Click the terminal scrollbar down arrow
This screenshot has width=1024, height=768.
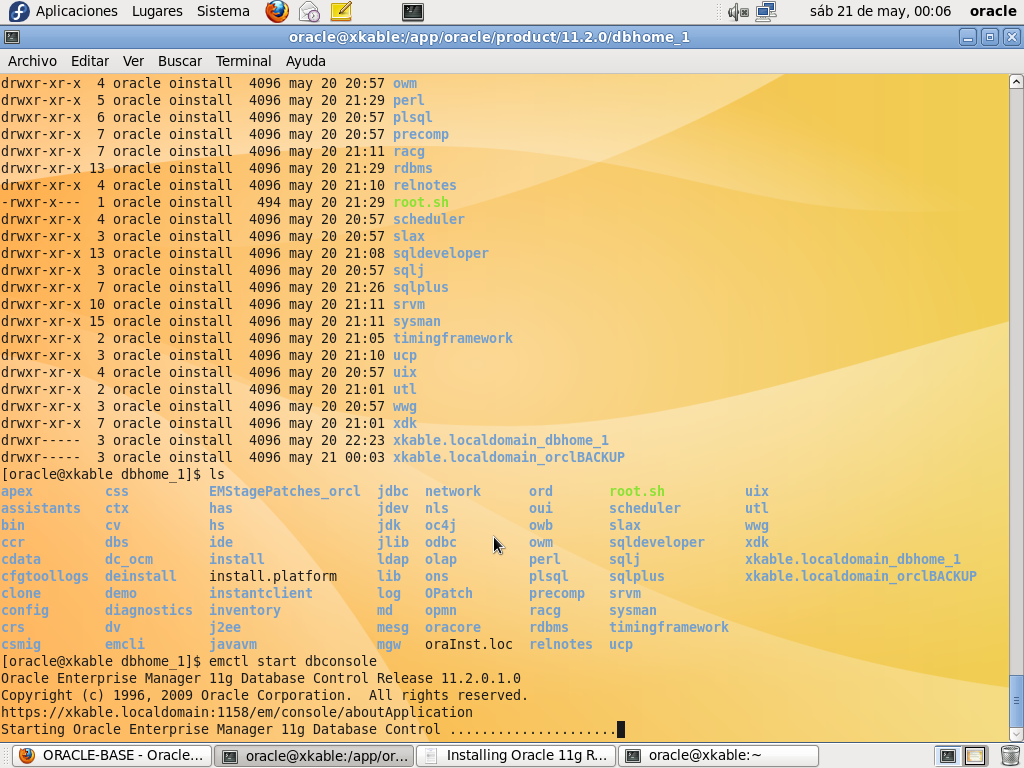pos(1016,734)
